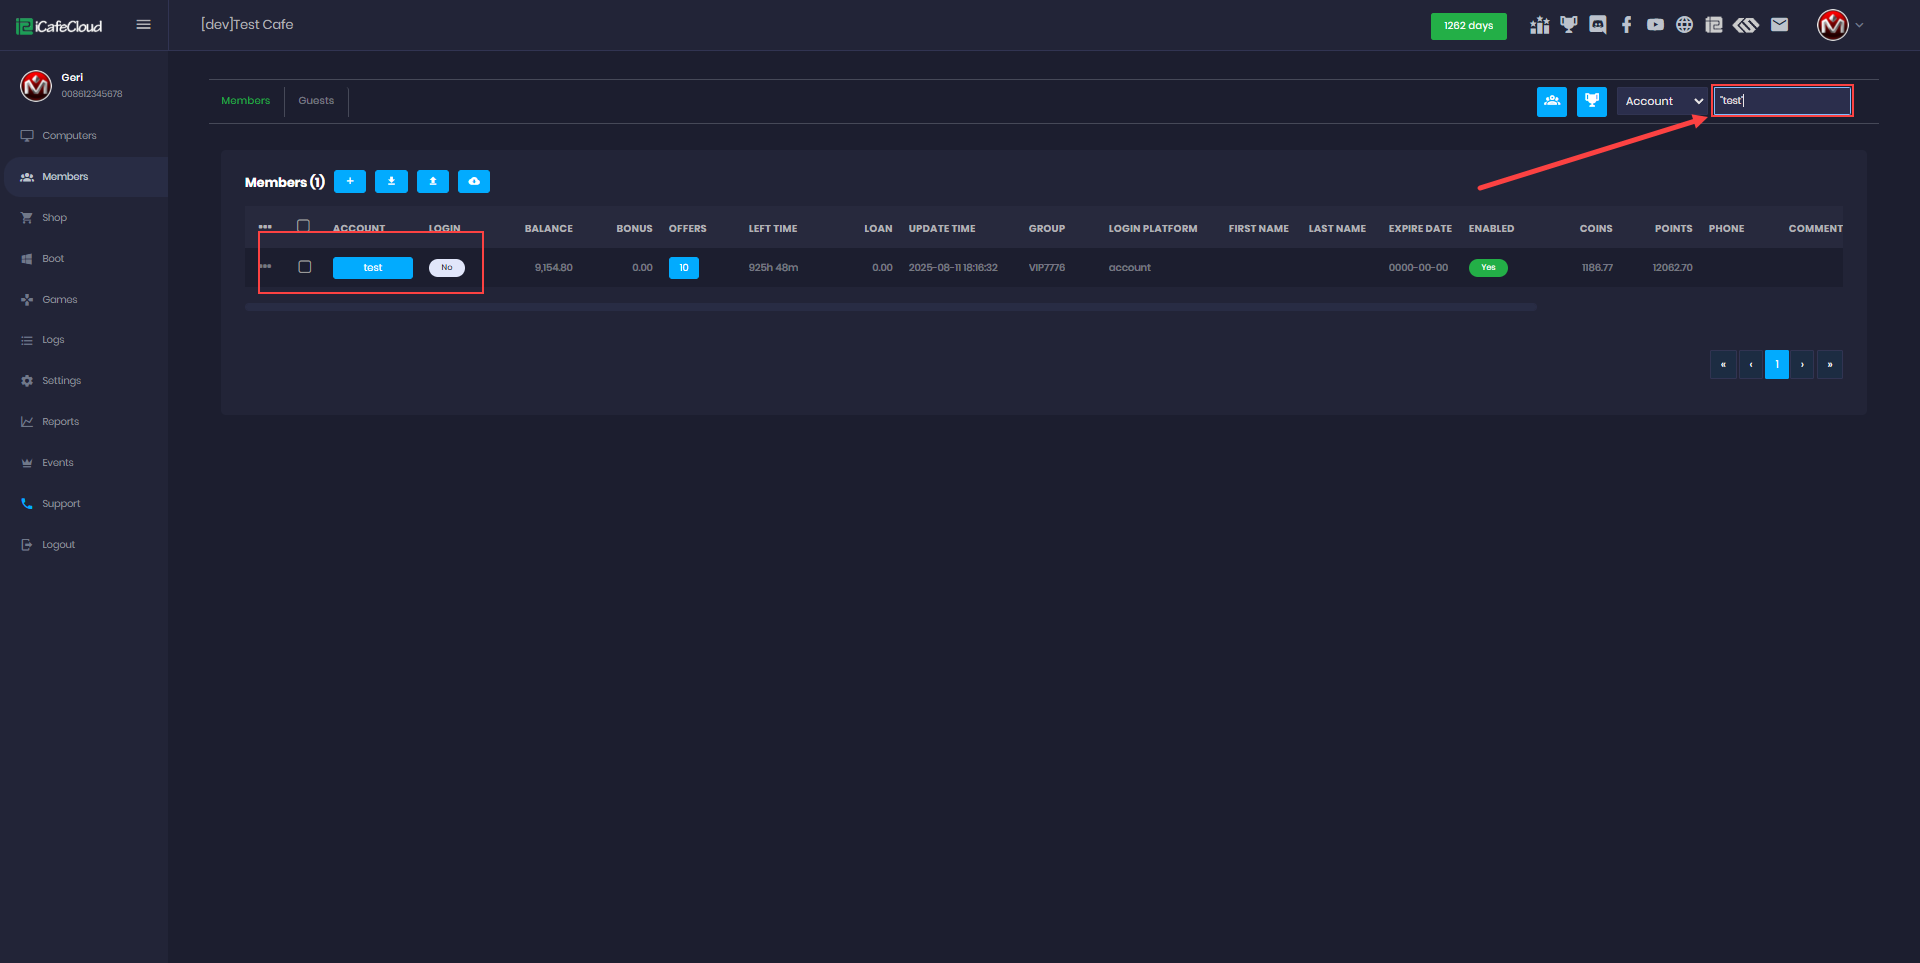Select page 1 in pagination
Viewport: 1920px width, 963px height.
1777,364
